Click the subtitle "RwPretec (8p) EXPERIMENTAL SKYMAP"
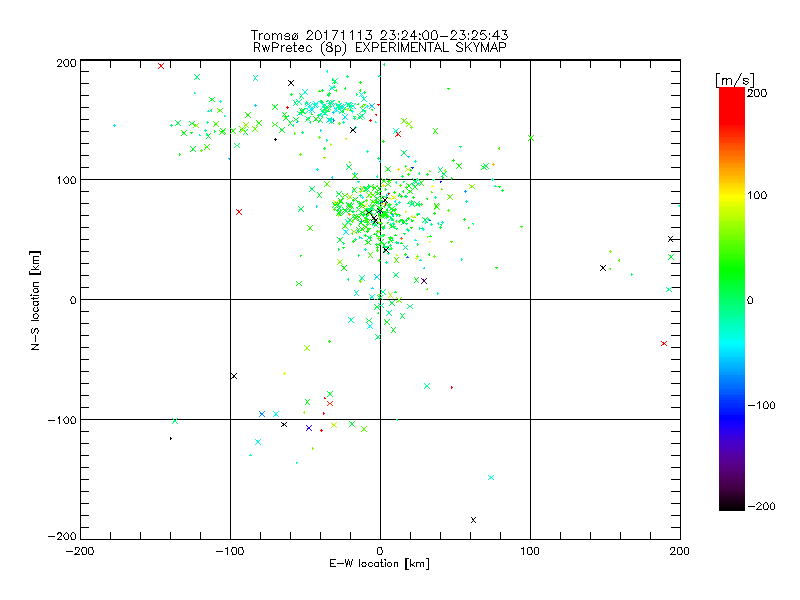 [x=379, y=47]
